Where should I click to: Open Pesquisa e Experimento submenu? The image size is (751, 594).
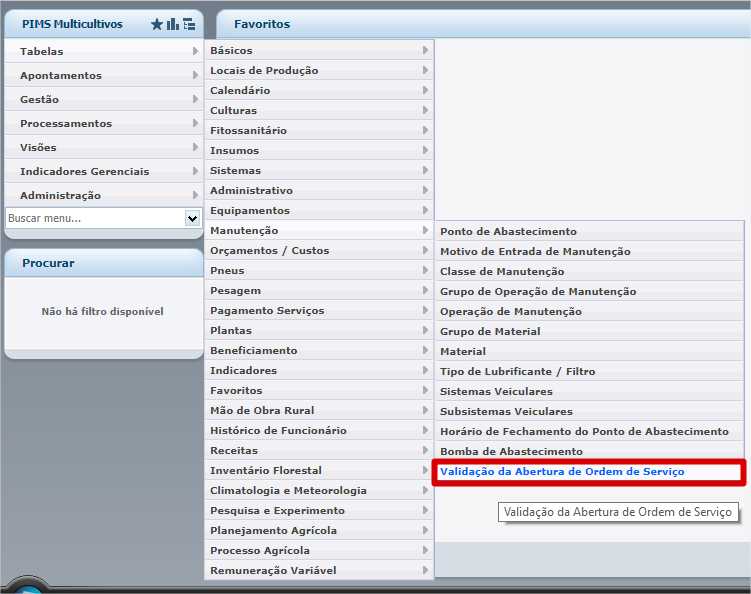point(319,511)
